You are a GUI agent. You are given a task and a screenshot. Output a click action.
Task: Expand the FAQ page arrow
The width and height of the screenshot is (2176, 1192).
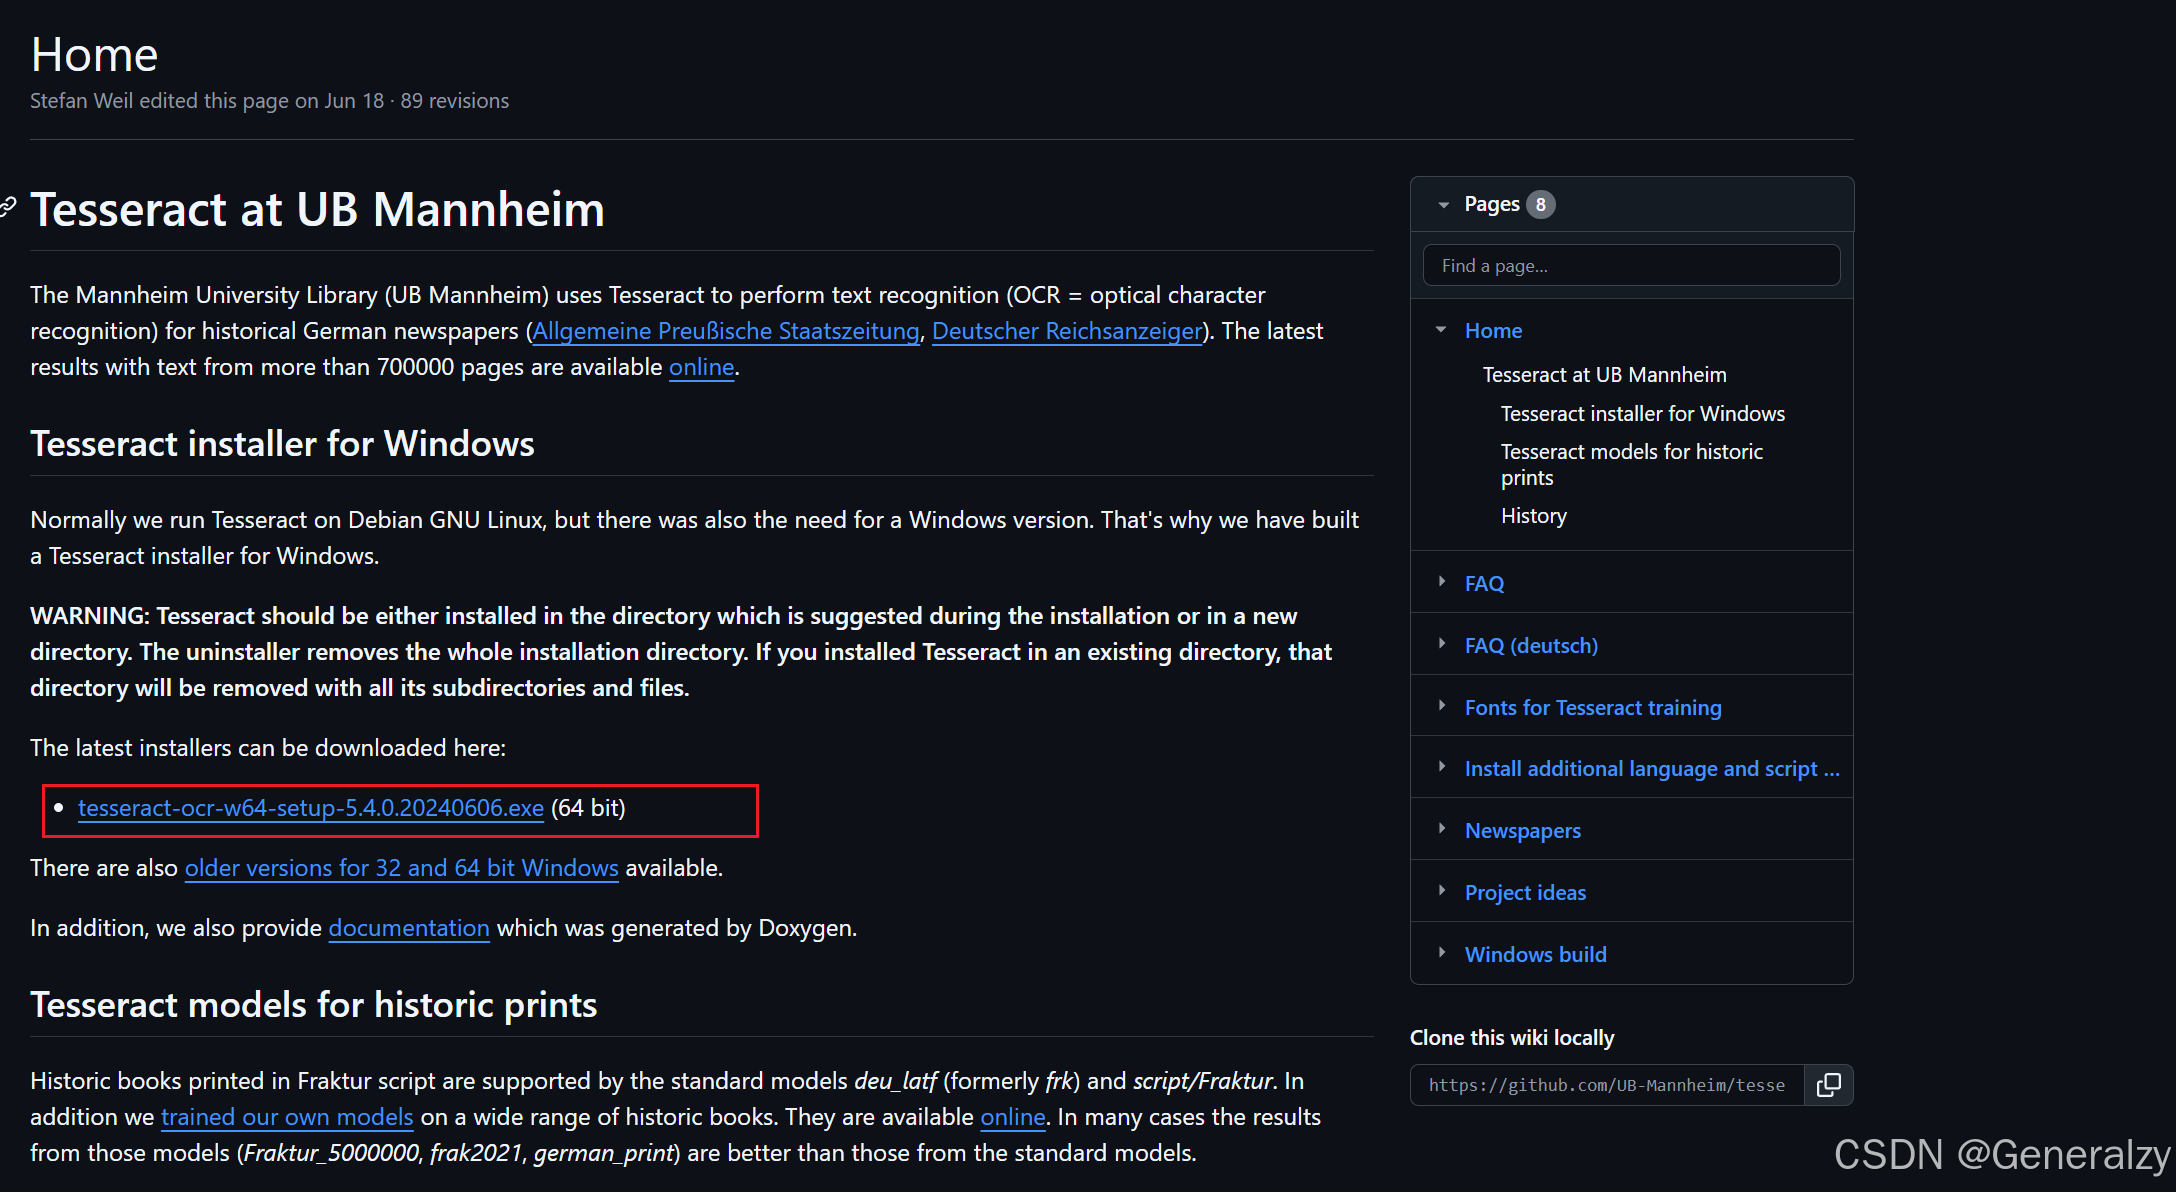point(1441,582)
